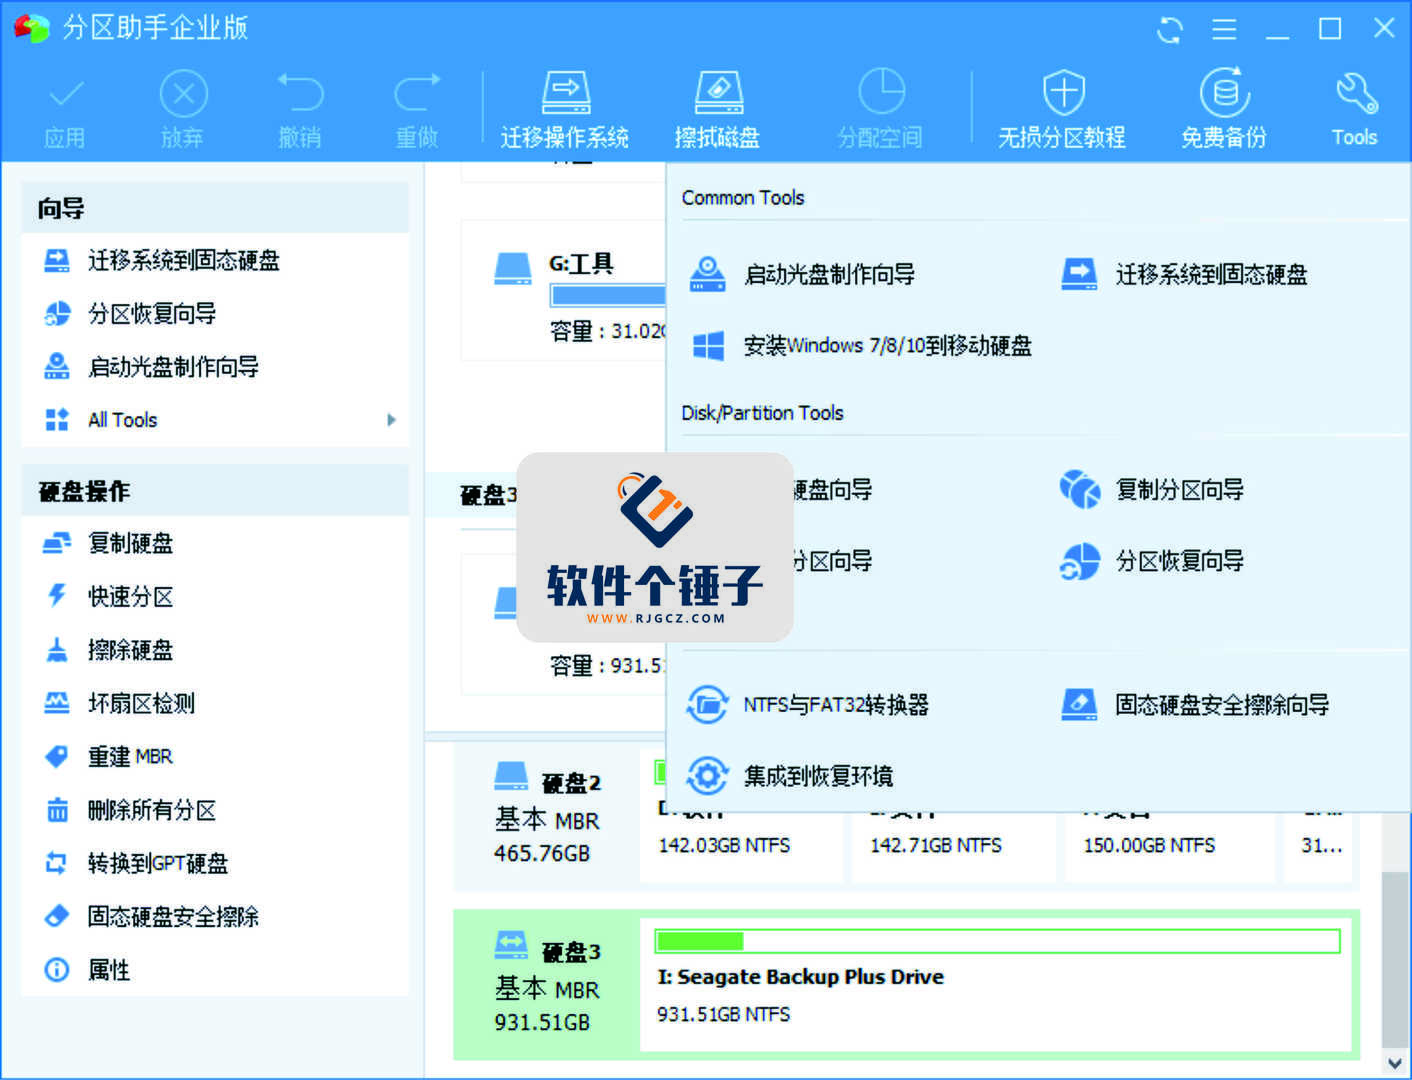This screenshot has height=1080, width=1412.
Task: Select the 142.03GB NTFS partition
Action: (741, 845)
